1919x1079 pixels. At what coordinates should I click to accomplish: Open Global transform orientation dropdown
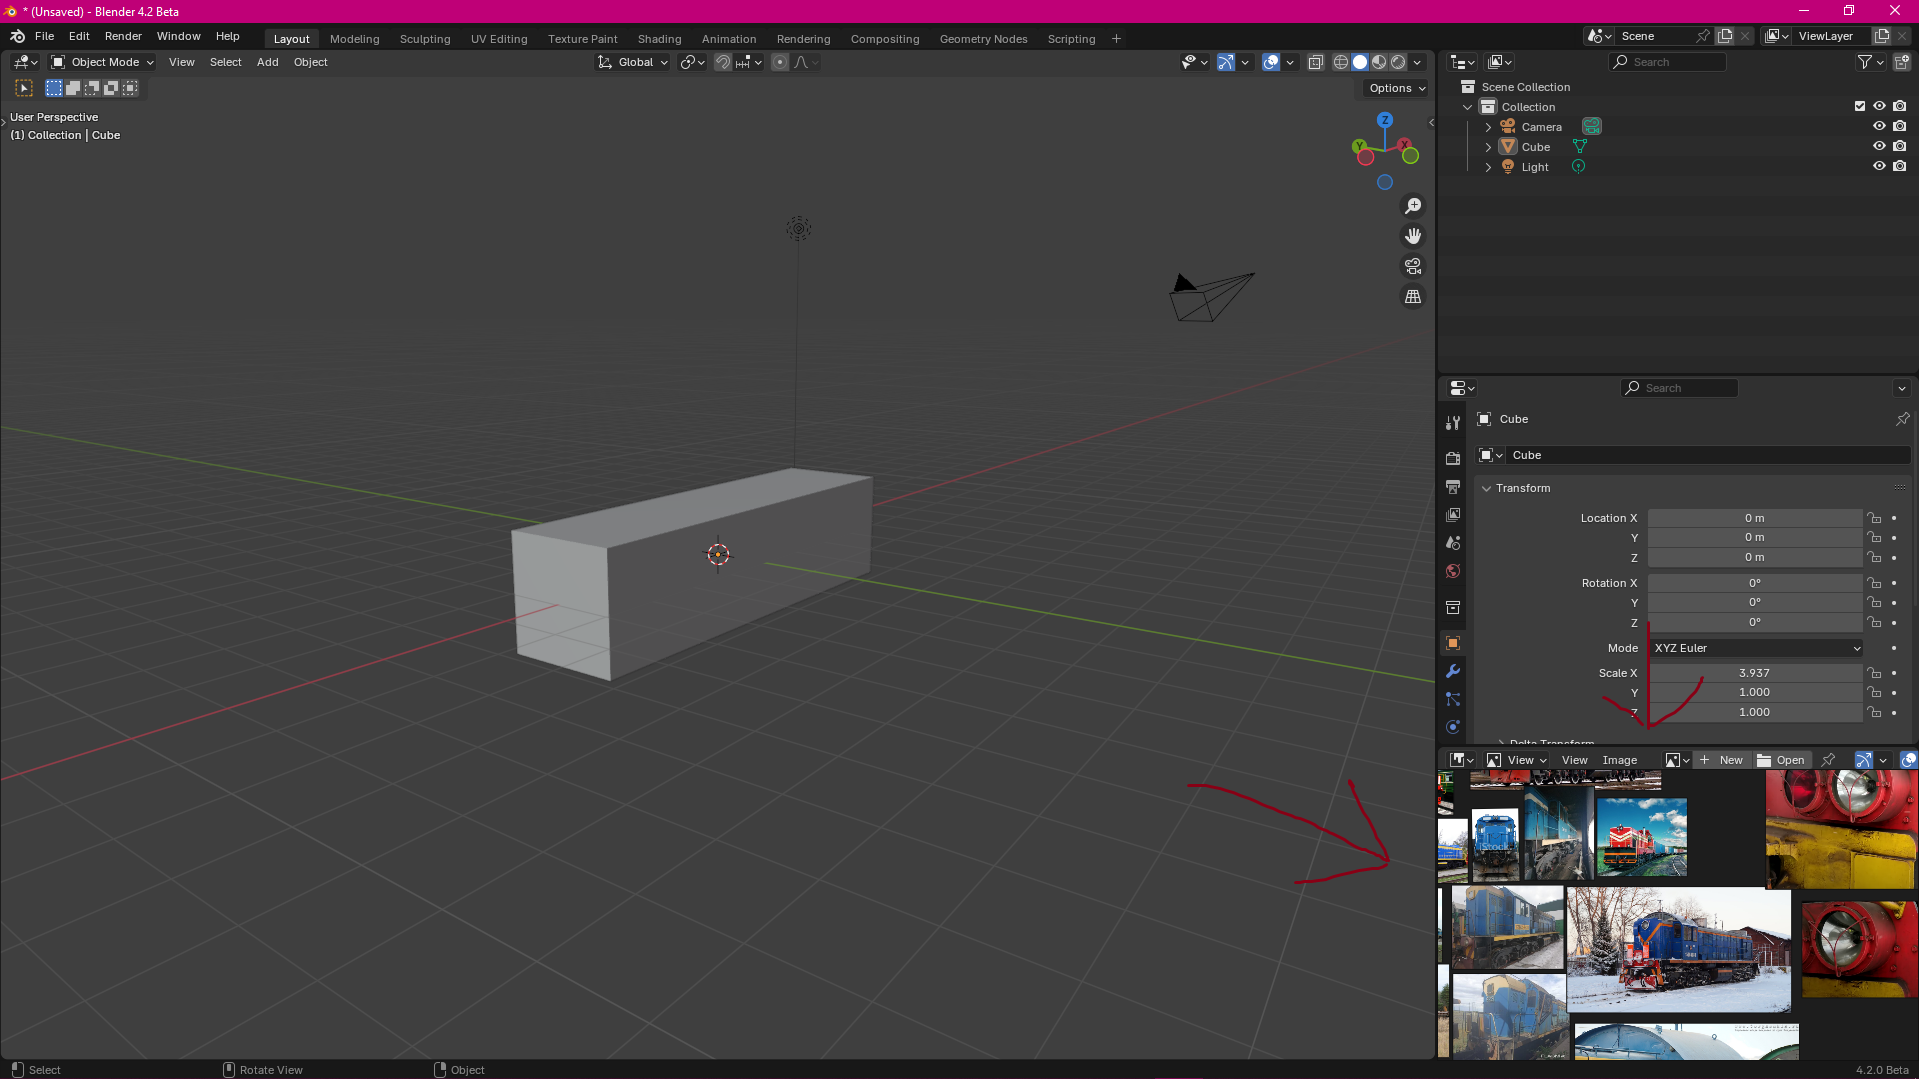point(633,62)
